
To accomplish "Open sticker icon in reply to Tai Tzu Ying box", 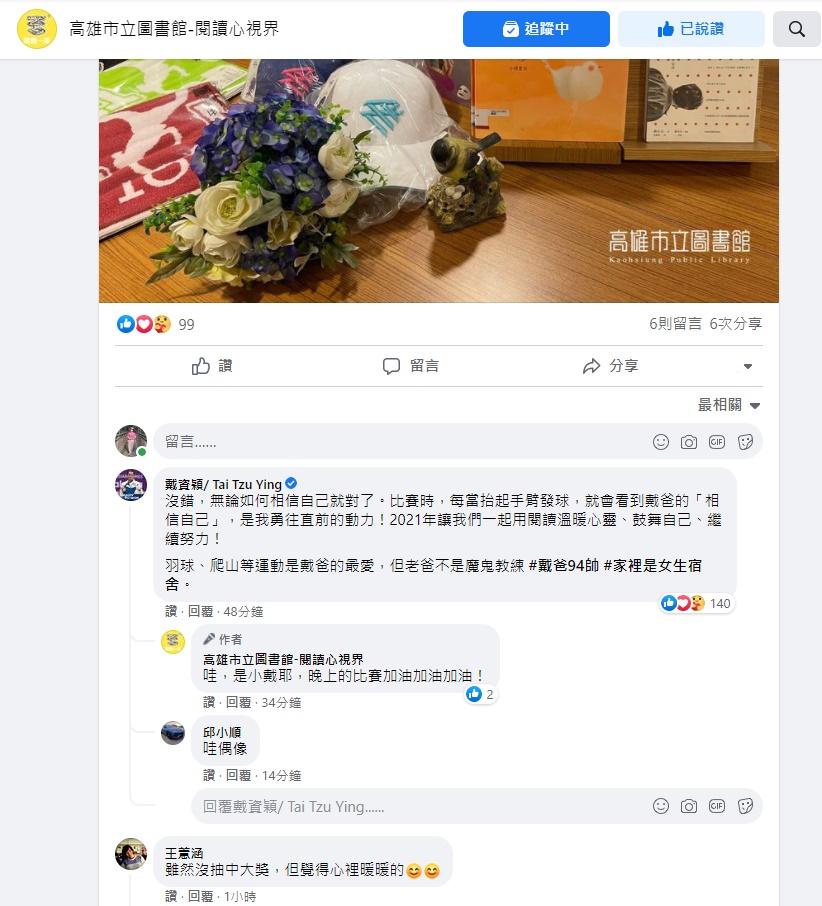I will click(745, 806).
